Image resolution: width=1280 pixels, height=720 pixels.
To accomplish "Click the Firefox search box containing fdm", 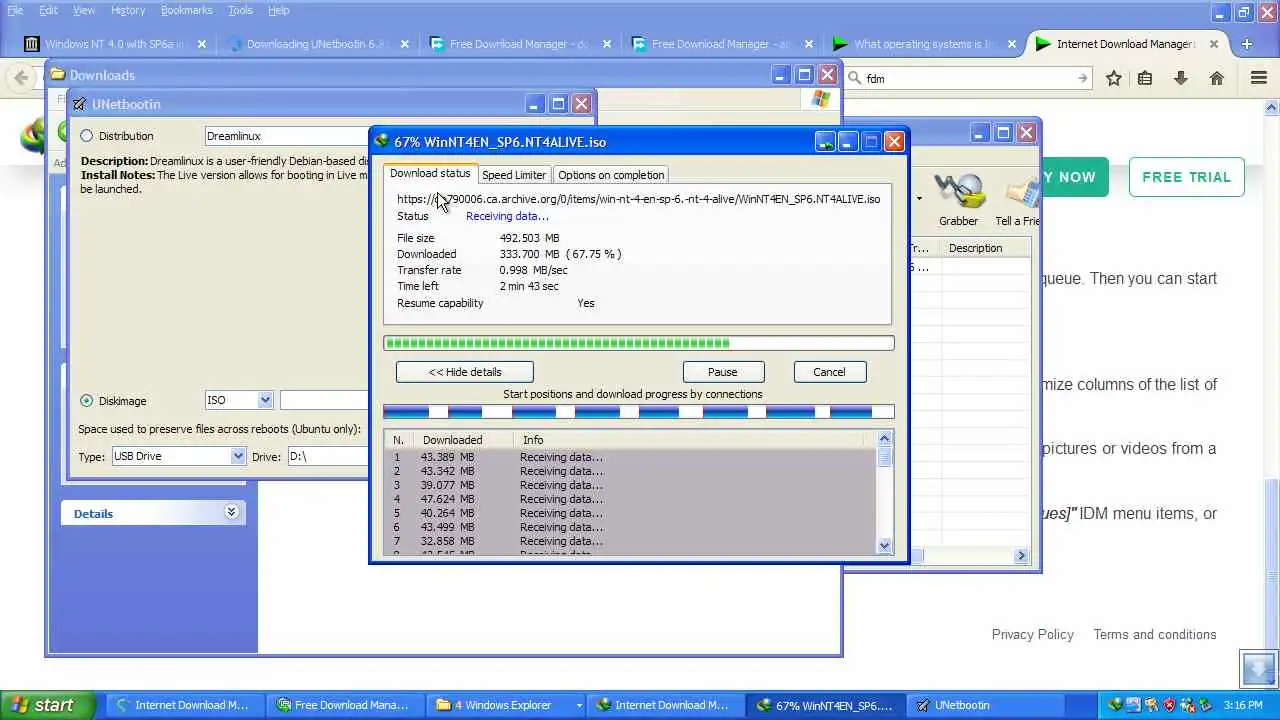I will pos(968,78).
